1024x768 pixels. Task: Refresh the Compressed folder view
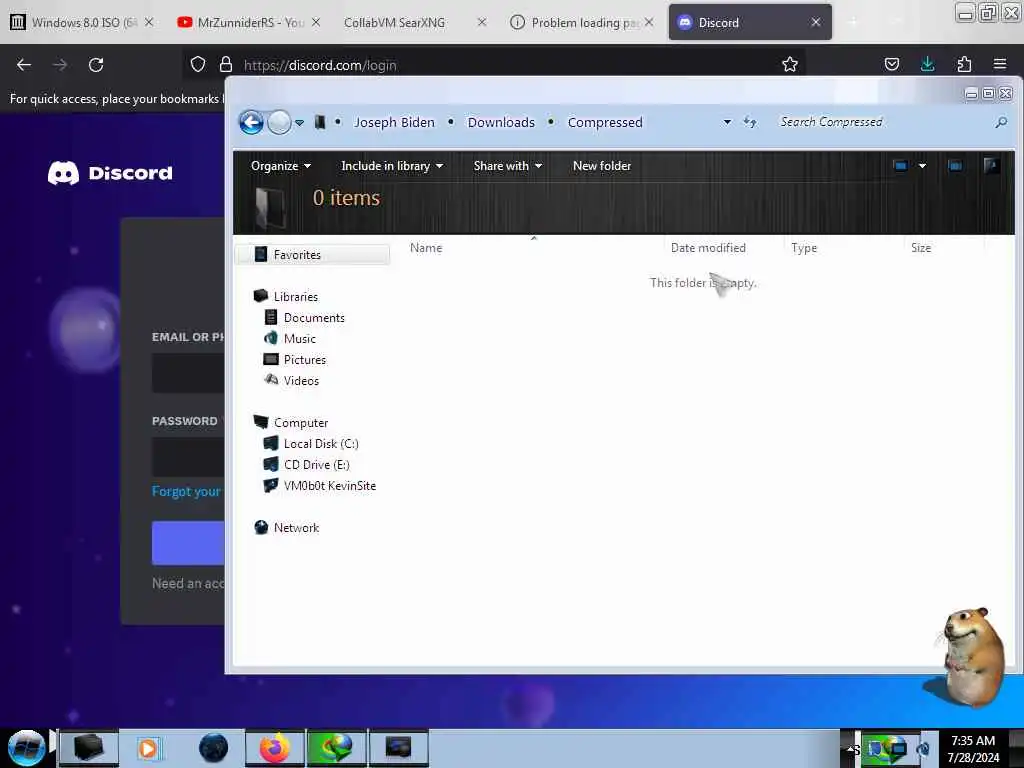[x=750, y=122]
